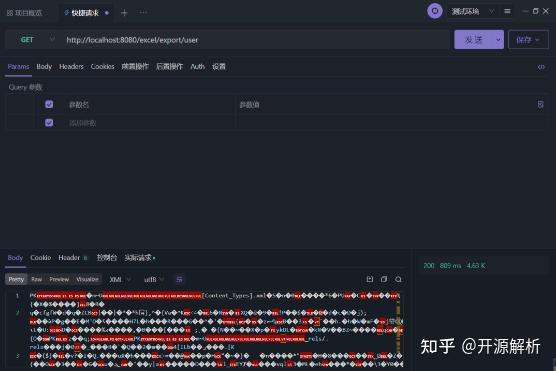Add new tab with plus icon
Image resolution: width=556 pixels, height=371 pixels.
point(124,13)
